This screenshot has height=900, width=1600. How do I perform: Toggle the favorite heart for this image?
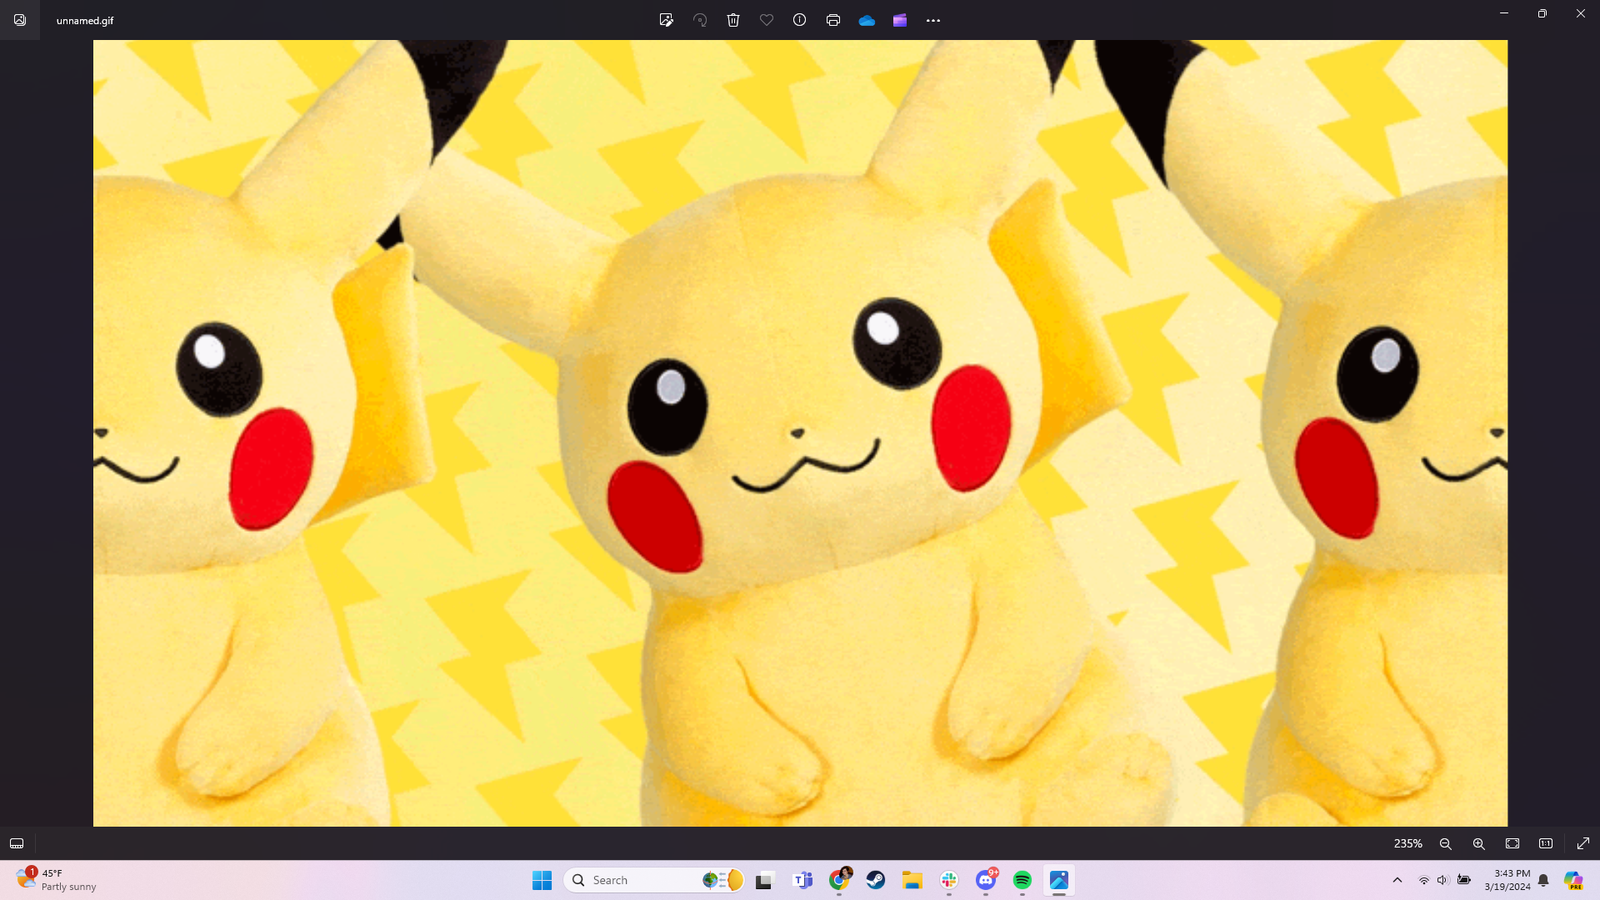click(x=766, y=20)
